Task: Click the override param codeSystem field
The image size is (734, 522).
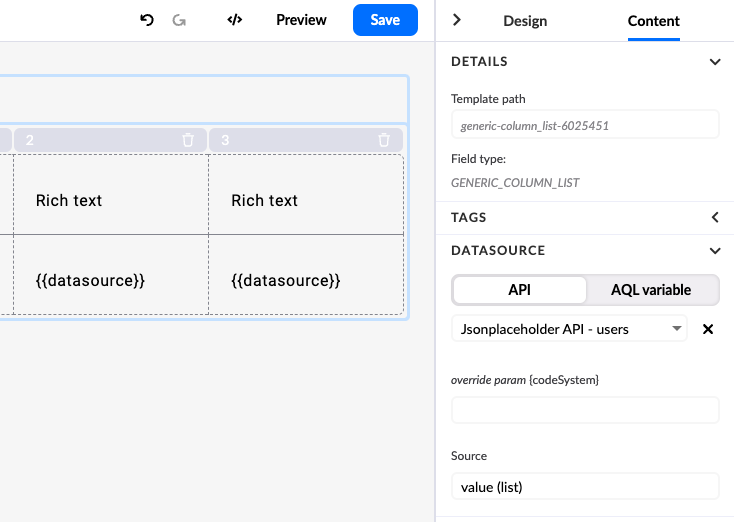Action: tap(585, 410)
